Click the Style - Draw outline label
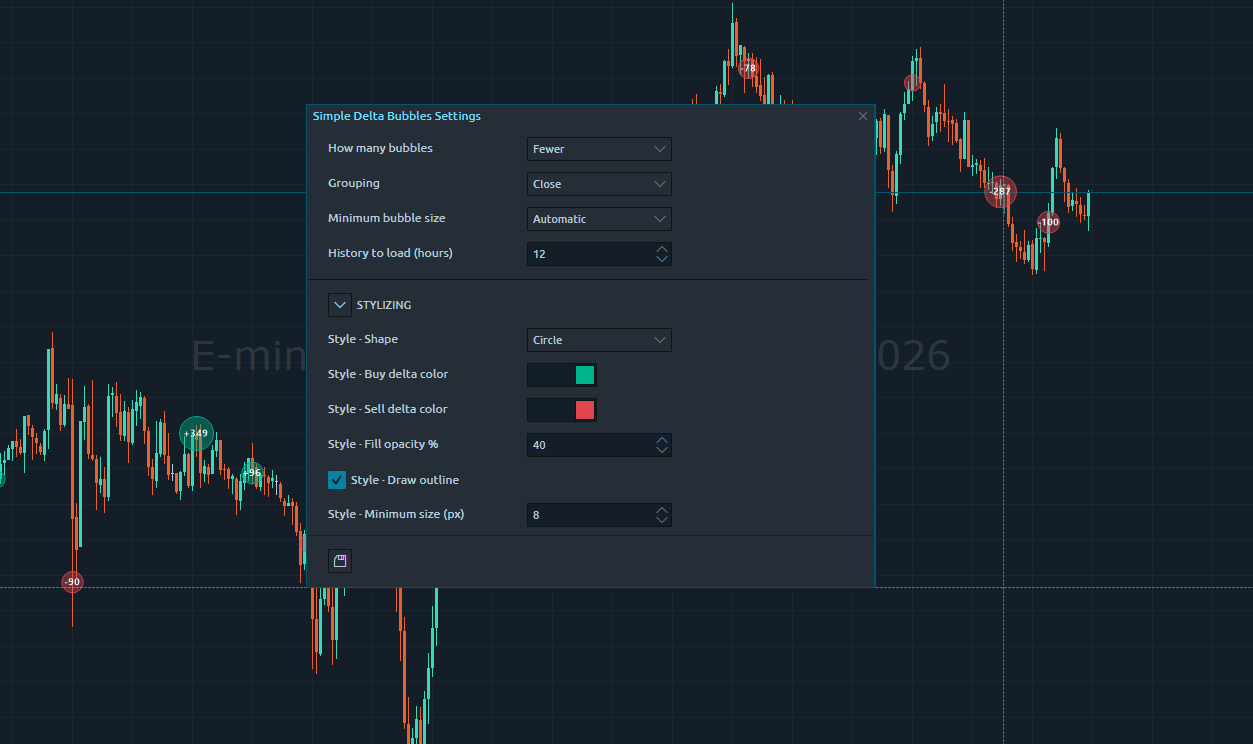This screenshot has height=744, width=1253. tap(405, 480)
